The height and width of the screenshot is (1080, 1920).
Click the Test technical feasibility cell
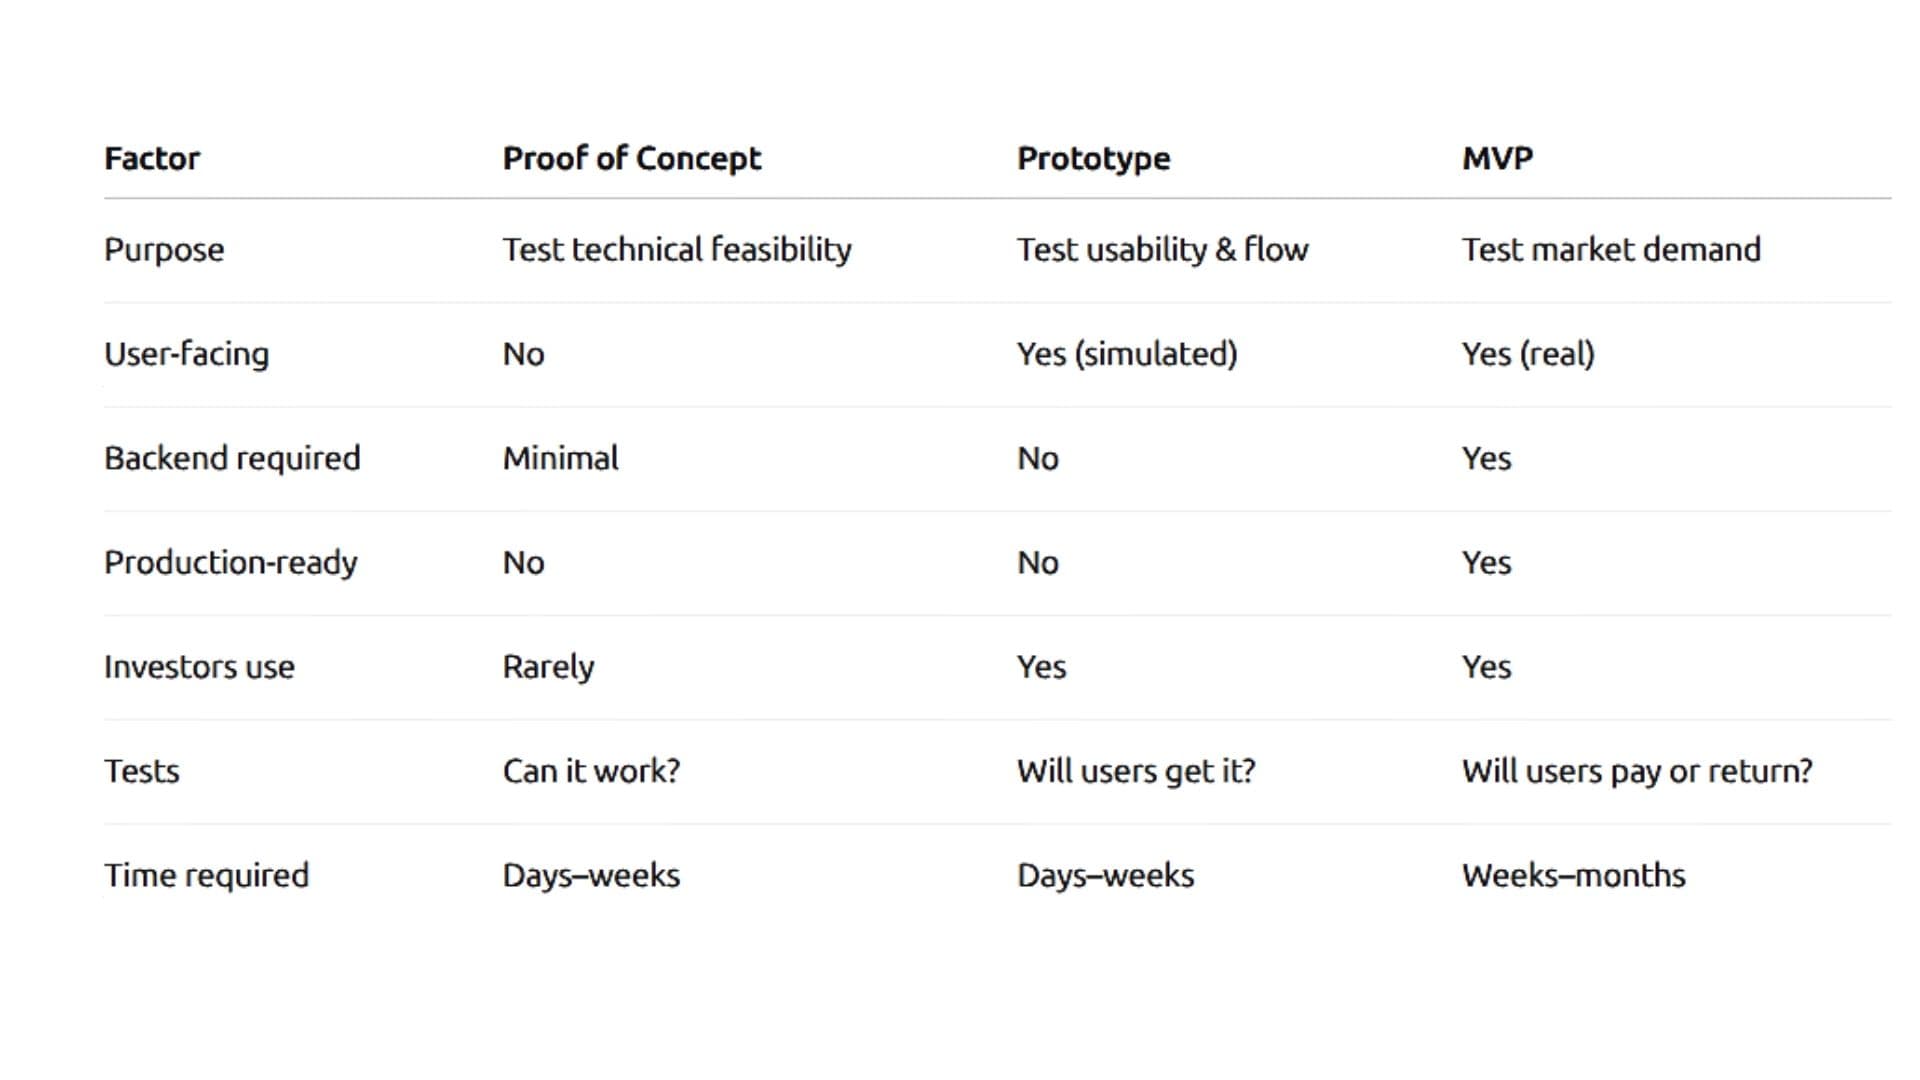click(677, 250)
